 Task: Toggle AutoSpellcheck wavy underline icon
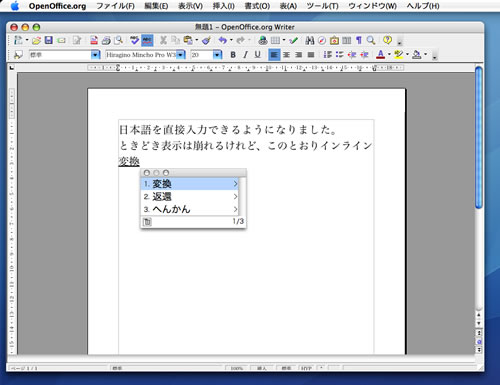[x=147, y=40]
